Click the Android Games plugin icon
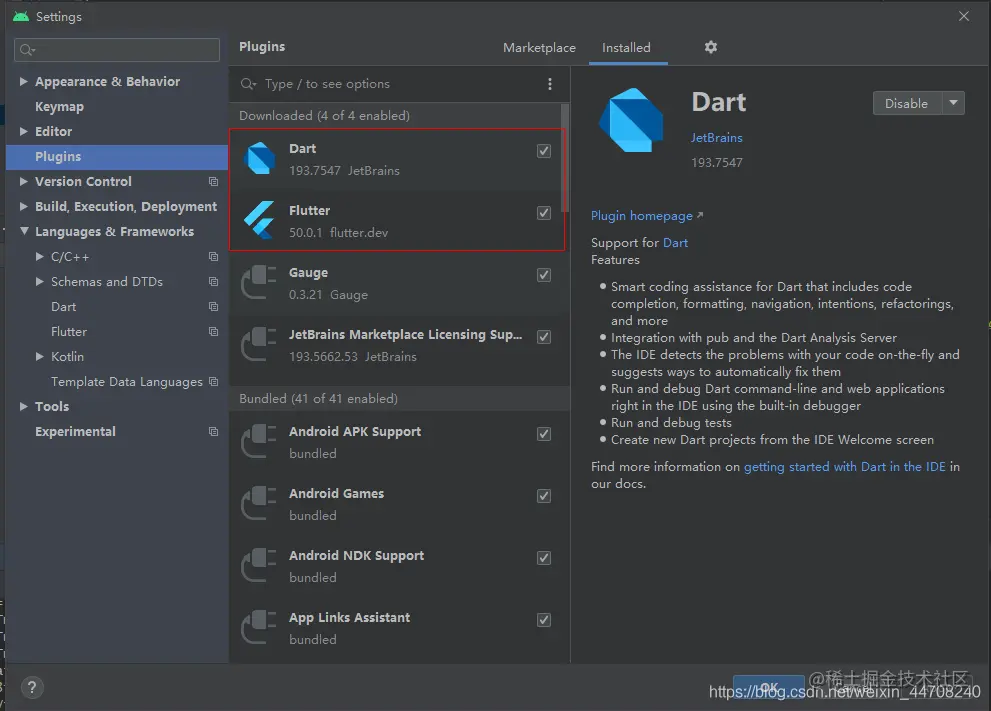This screenshot has width=991, height=711. 259,503
